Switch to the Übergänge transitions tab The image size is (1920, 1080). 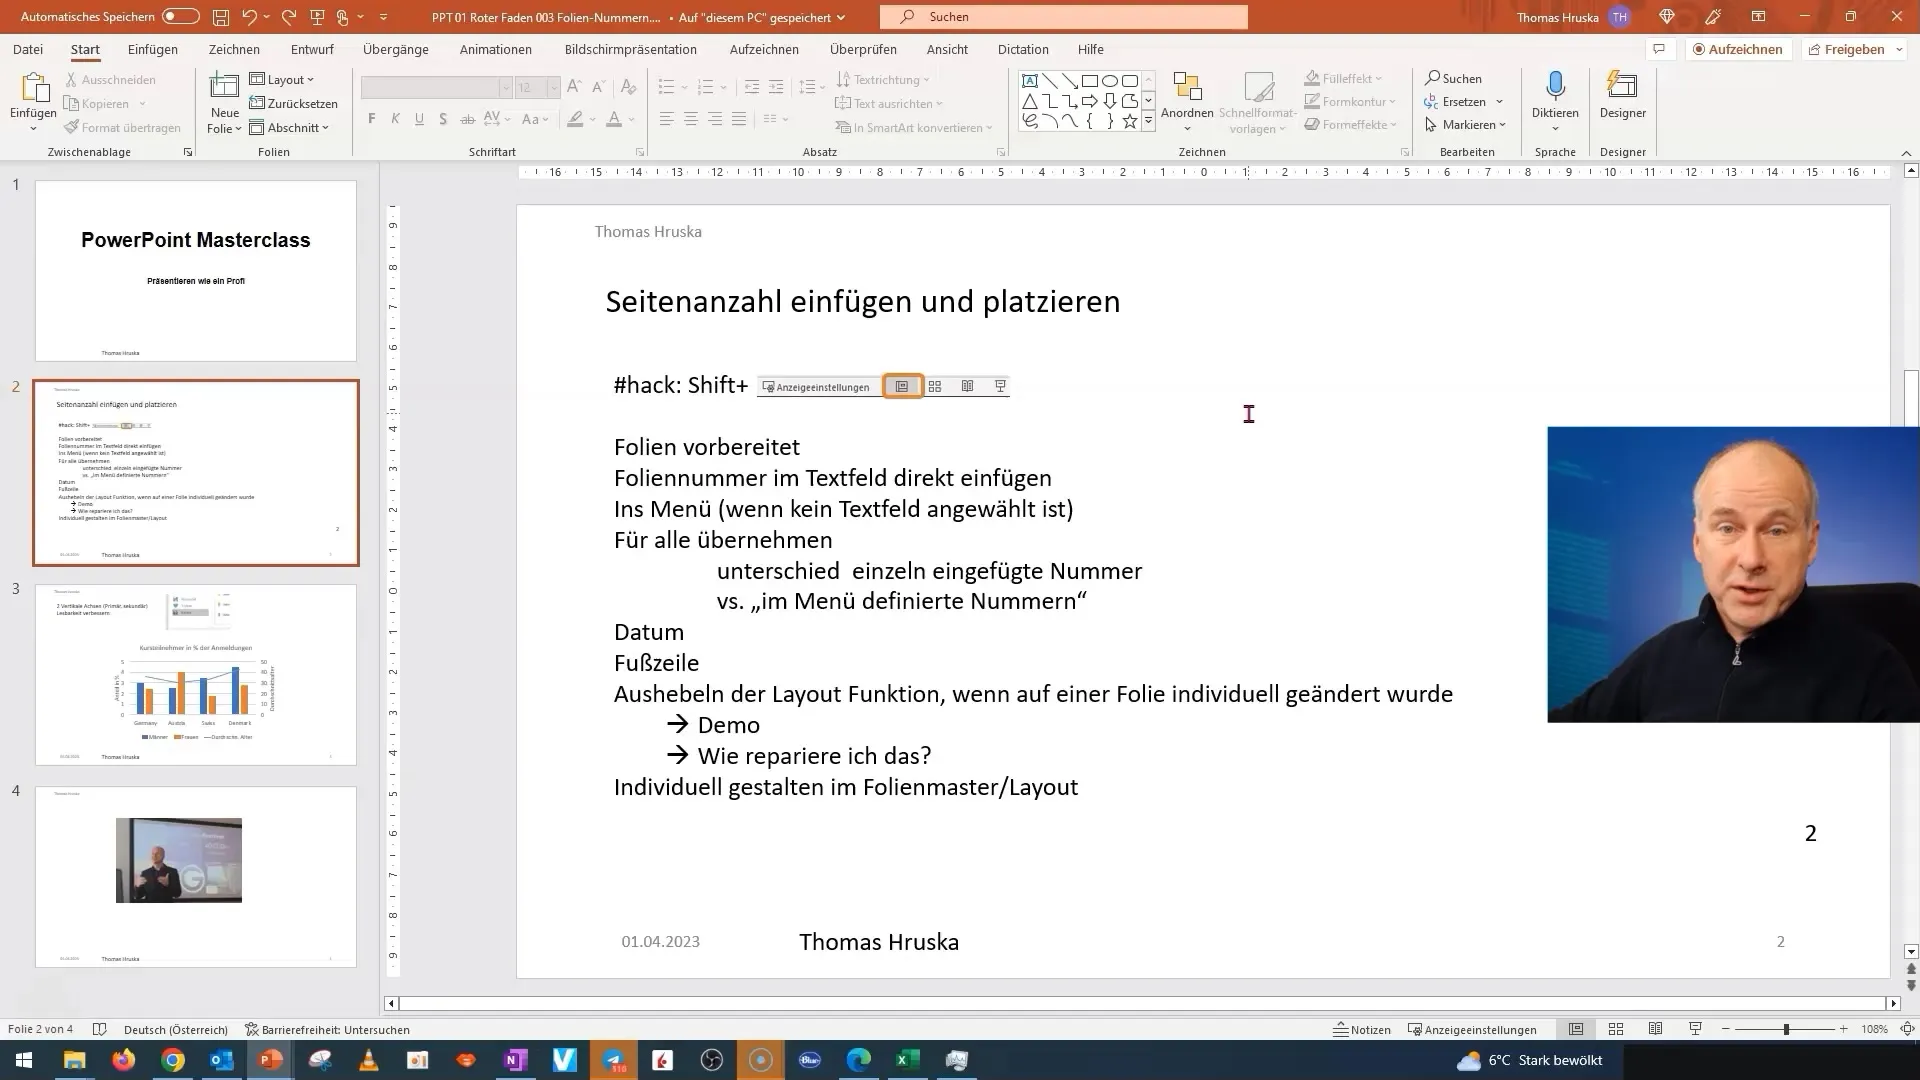[394, 49]
